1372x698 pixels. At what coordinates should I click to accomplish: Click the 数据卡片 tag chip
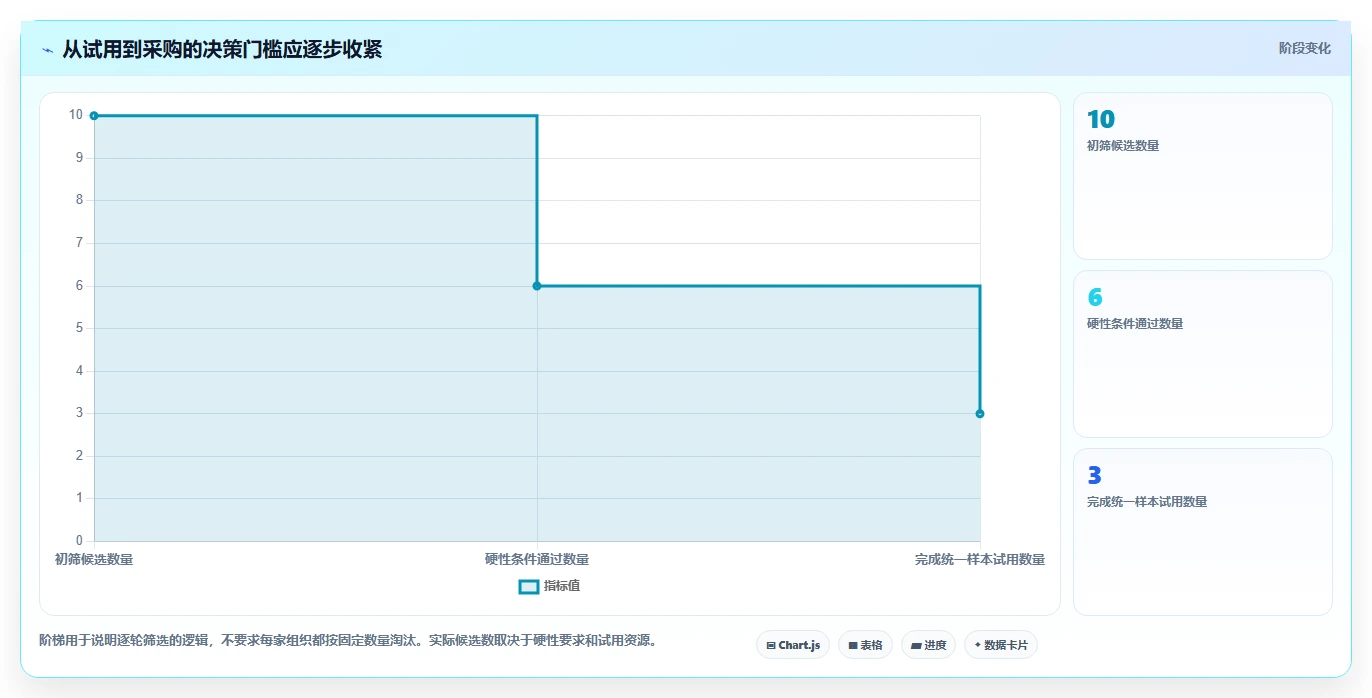click(1001, 645)
